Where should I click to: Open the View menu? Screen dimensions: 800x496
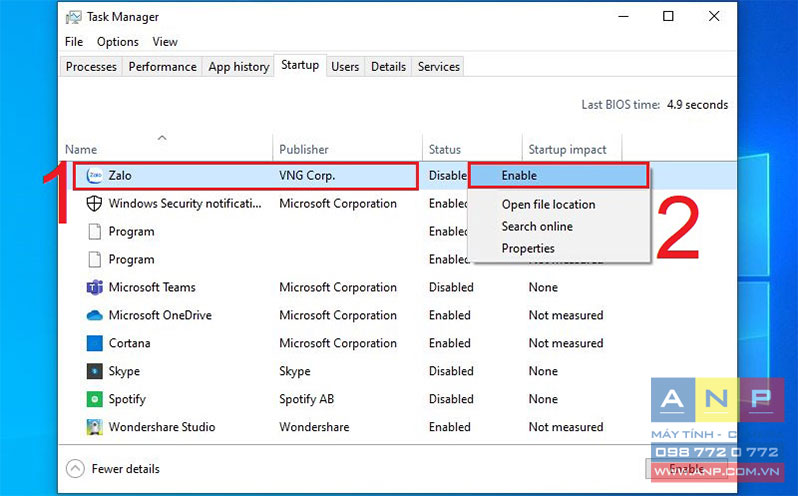[165, 42]
